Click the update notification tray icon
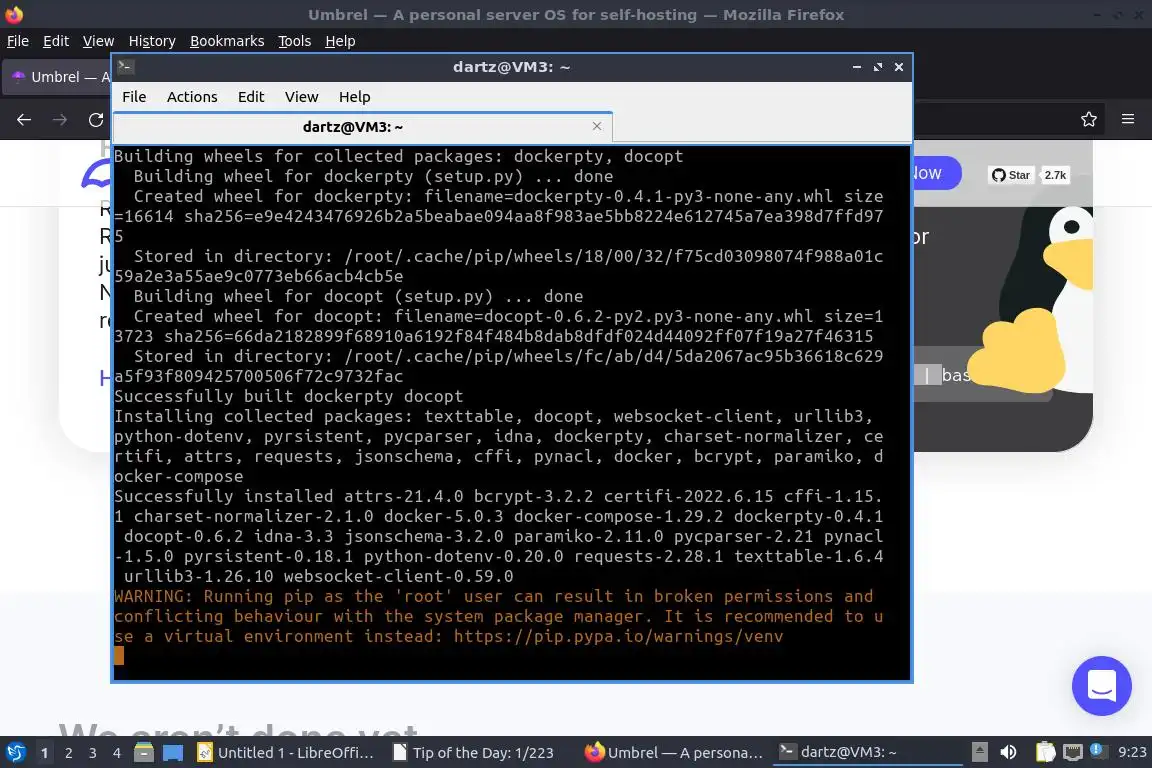1152x768 pixels. click(1096, 750)
